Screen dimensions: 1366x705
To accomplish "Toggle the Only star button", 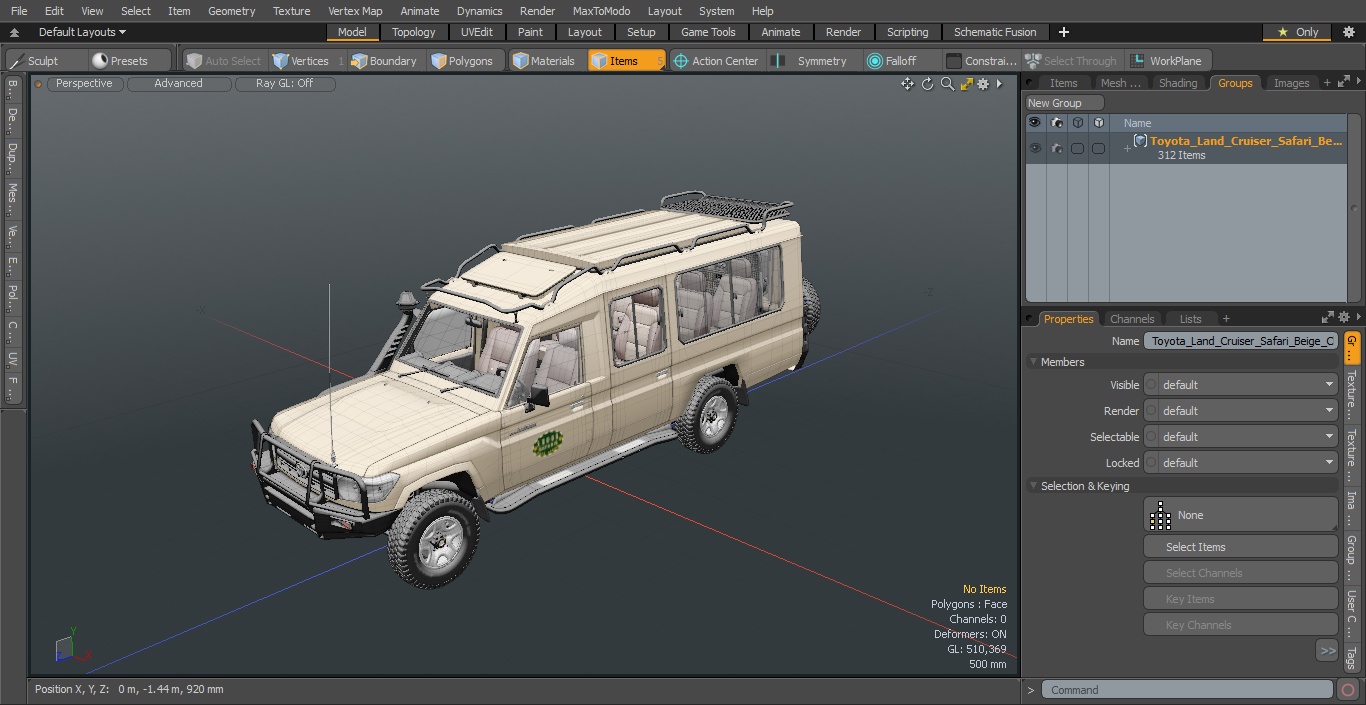I will (x=1298, y=32).
